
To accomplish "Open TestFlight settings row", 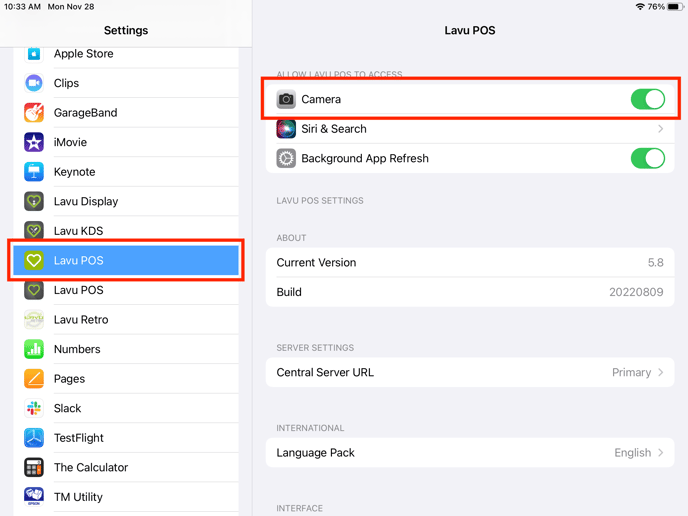I will click(126, 438).
